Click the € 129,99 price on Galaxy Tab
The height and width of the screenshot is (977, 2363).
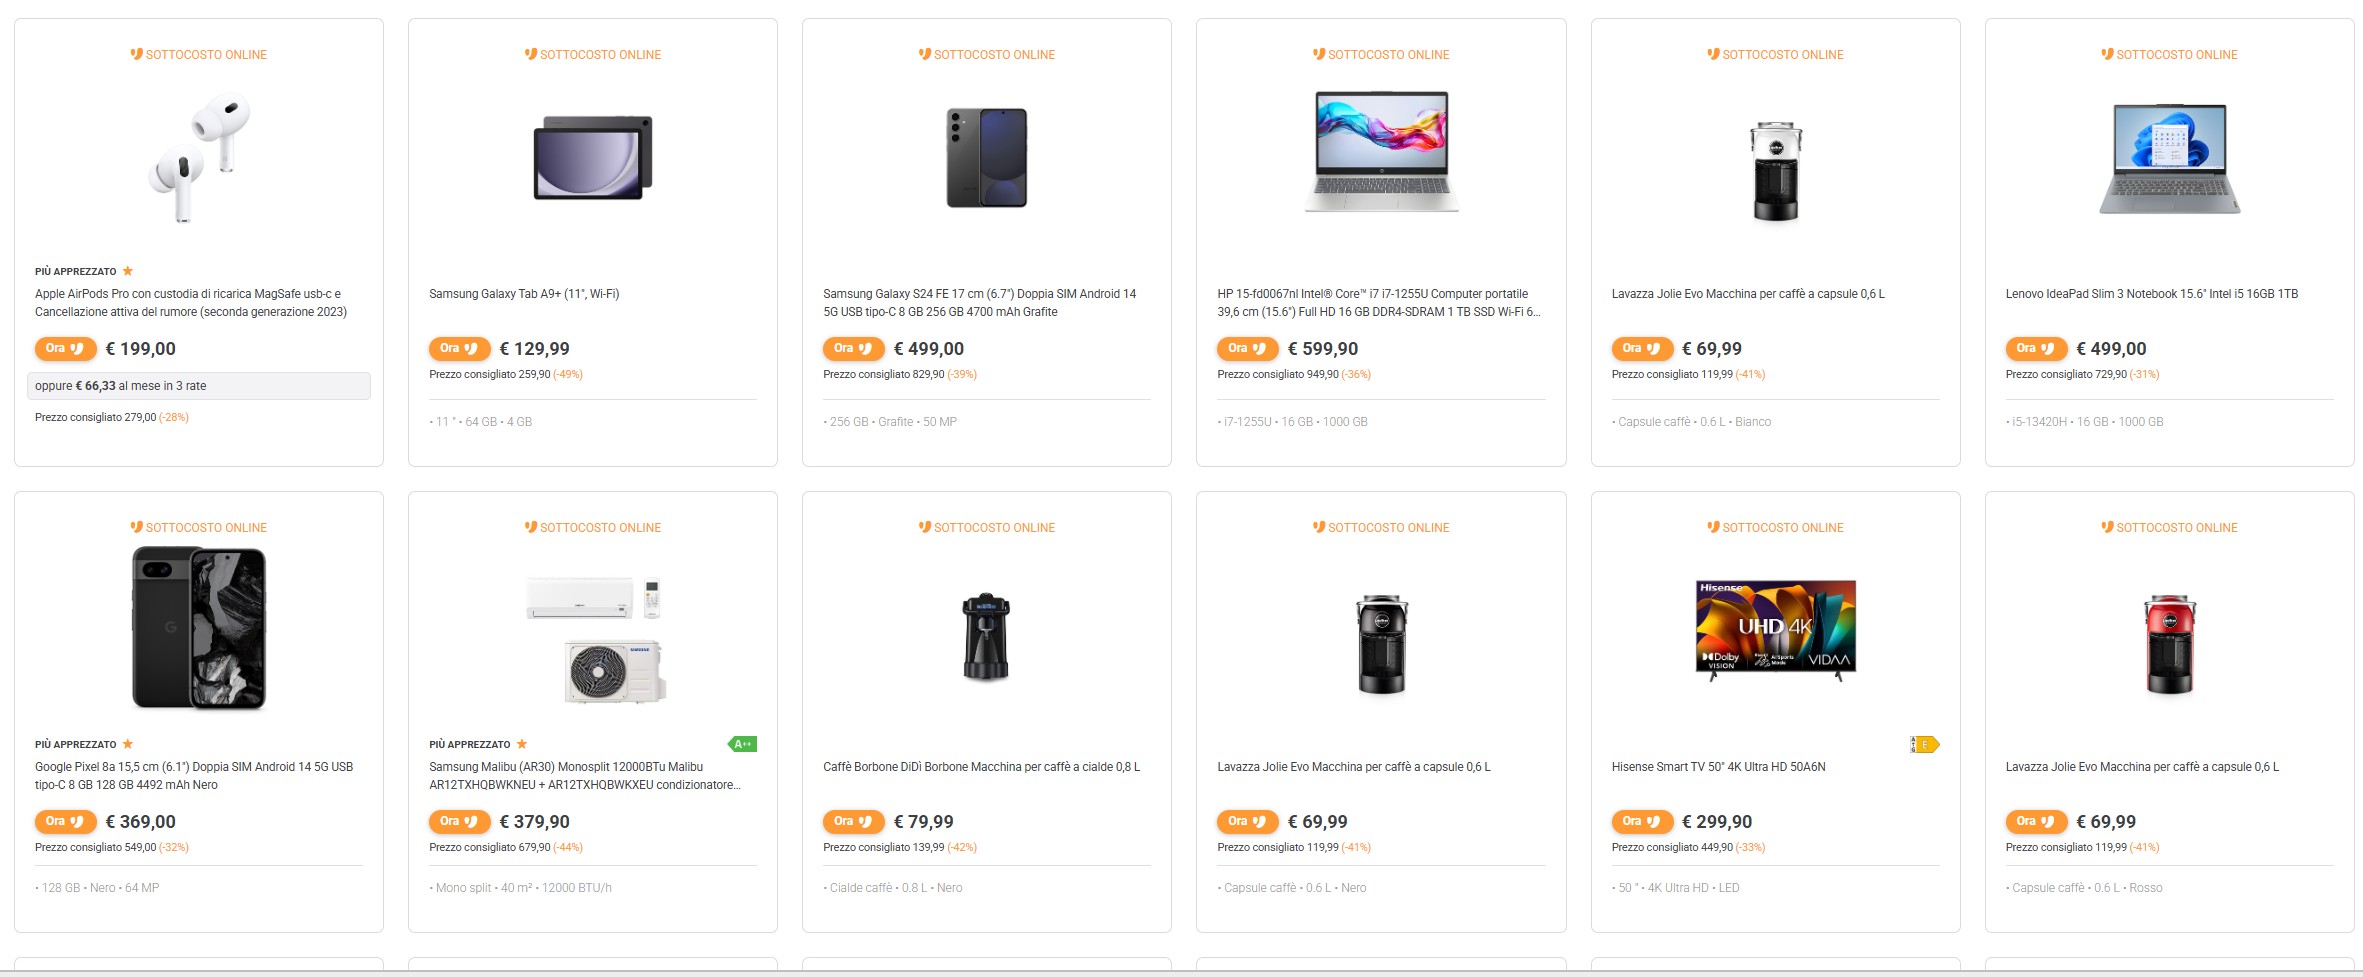coord(534,349)
